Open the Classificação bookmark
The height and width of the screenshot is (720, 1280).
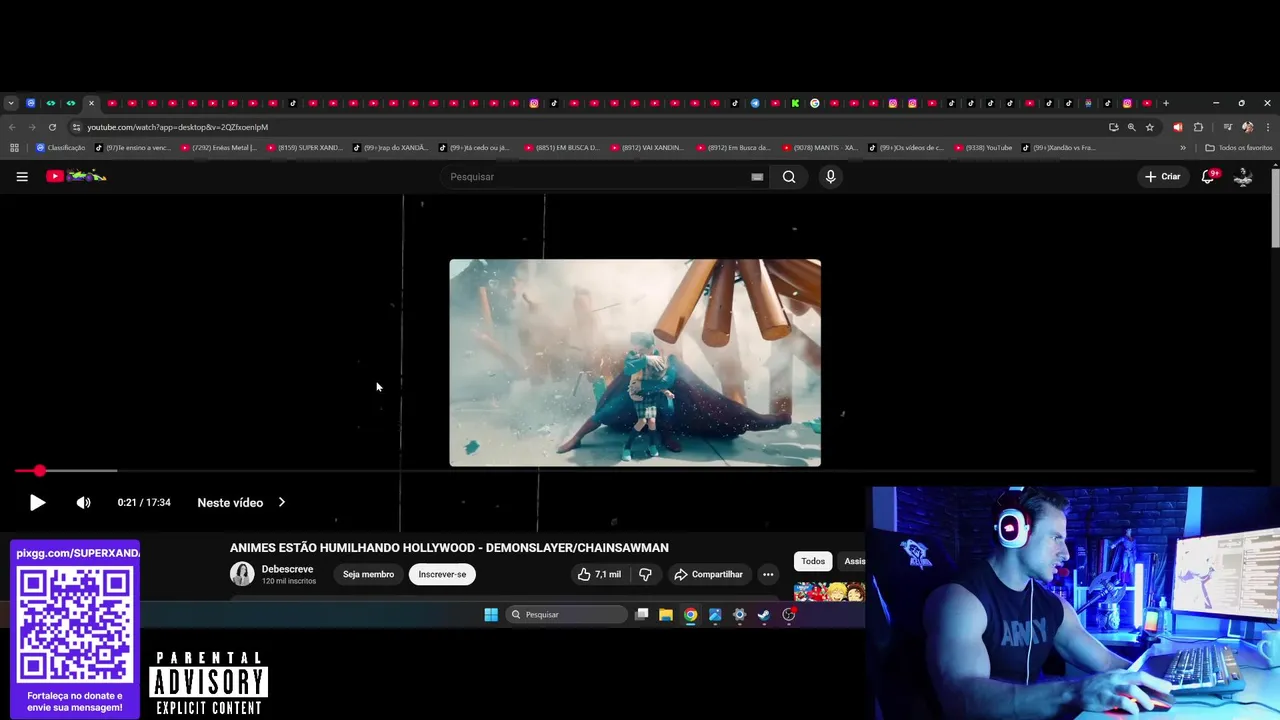[x=60, y=148]
